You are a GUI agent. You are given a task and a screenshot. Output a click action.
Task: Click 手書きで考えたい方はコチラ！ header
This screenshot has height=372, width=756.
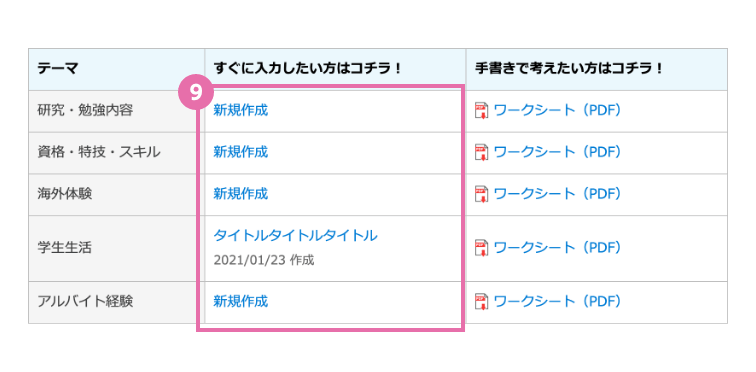pyautogui.click(x=597, y=69)
